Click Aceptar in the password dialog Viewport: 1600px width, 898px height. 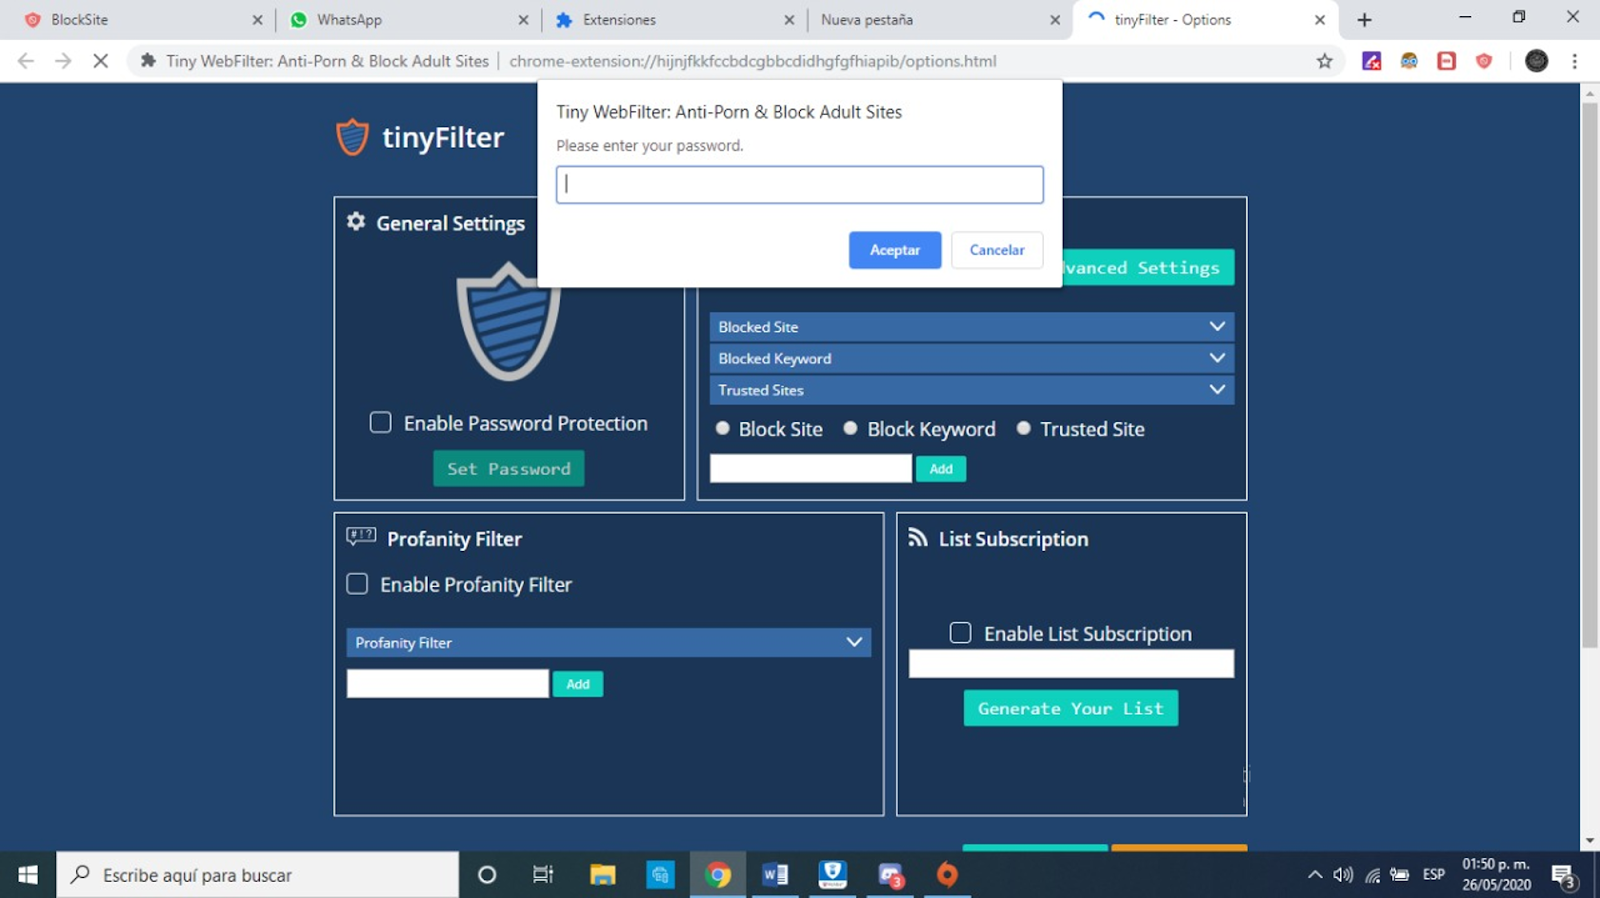point(895,250)
